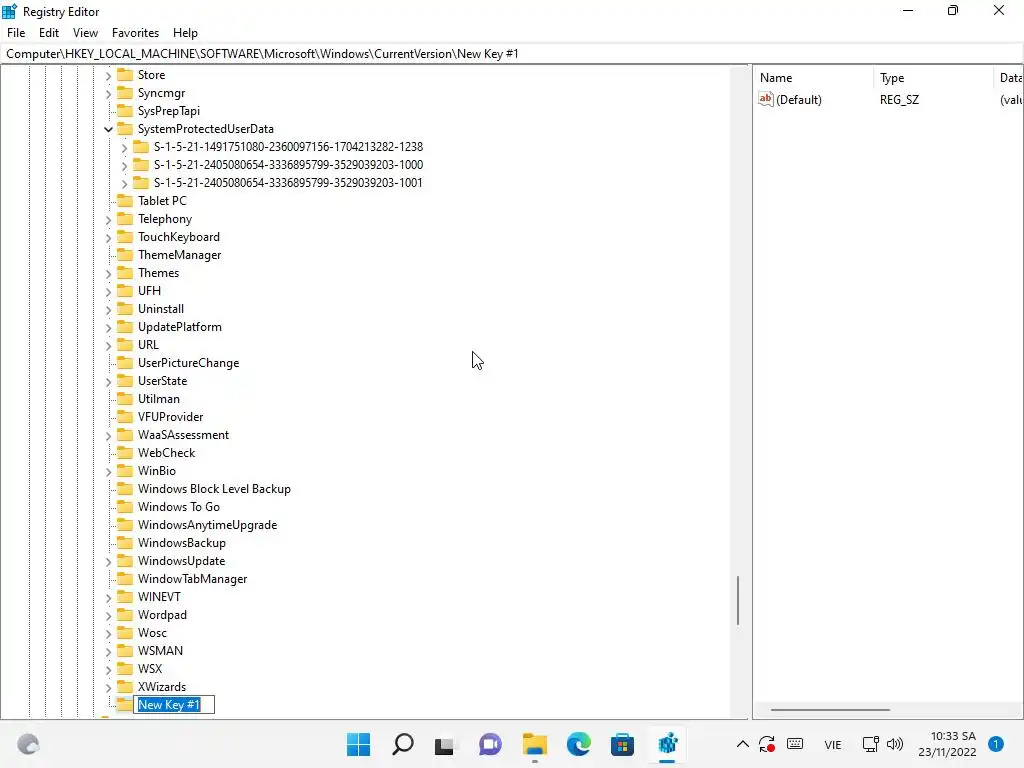Select the URL folder icon

pyautogui.click(x=125, y=344)
